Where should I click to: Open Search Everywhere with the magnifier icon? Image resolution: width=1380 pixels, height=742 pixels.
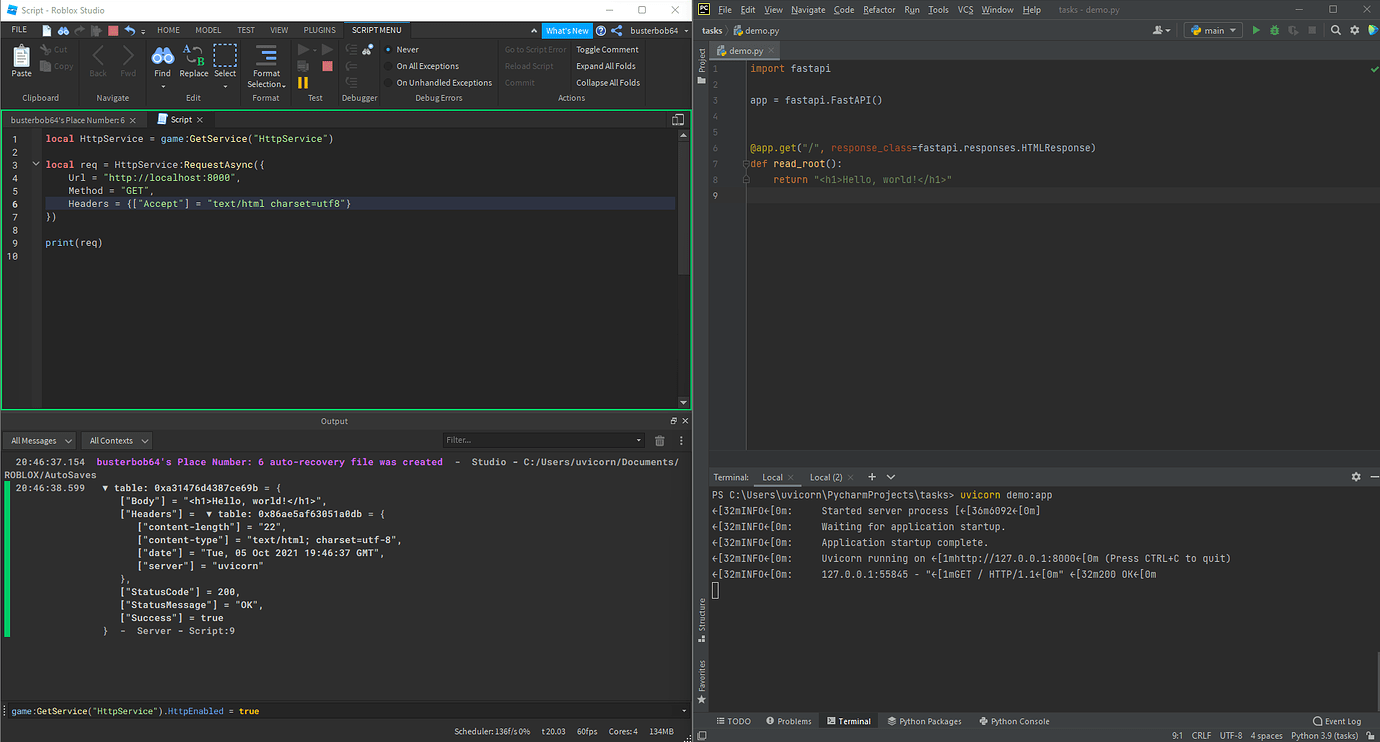1336,30
